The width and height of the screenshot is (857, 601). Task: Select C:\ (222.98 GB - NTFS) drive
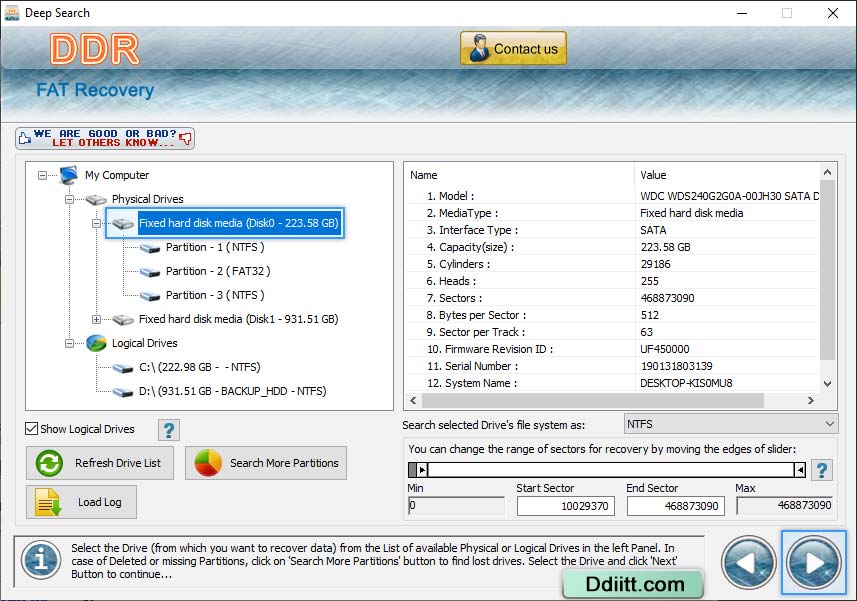click(x=199, y=367)
